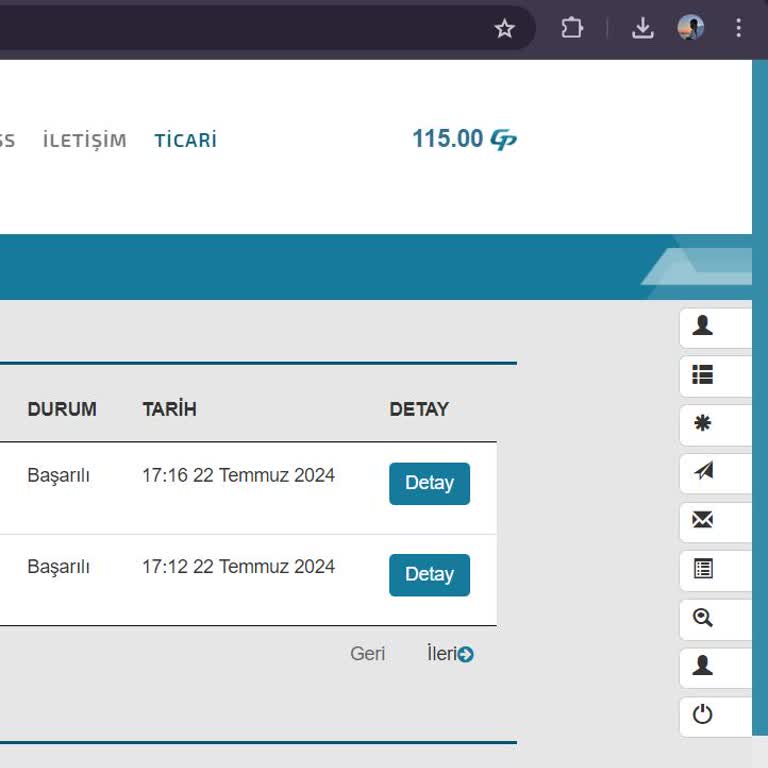This screenshot has height=768, width=768.
Task: Open Detay for the 17:16 transaction
Action: tap(430, 483)
